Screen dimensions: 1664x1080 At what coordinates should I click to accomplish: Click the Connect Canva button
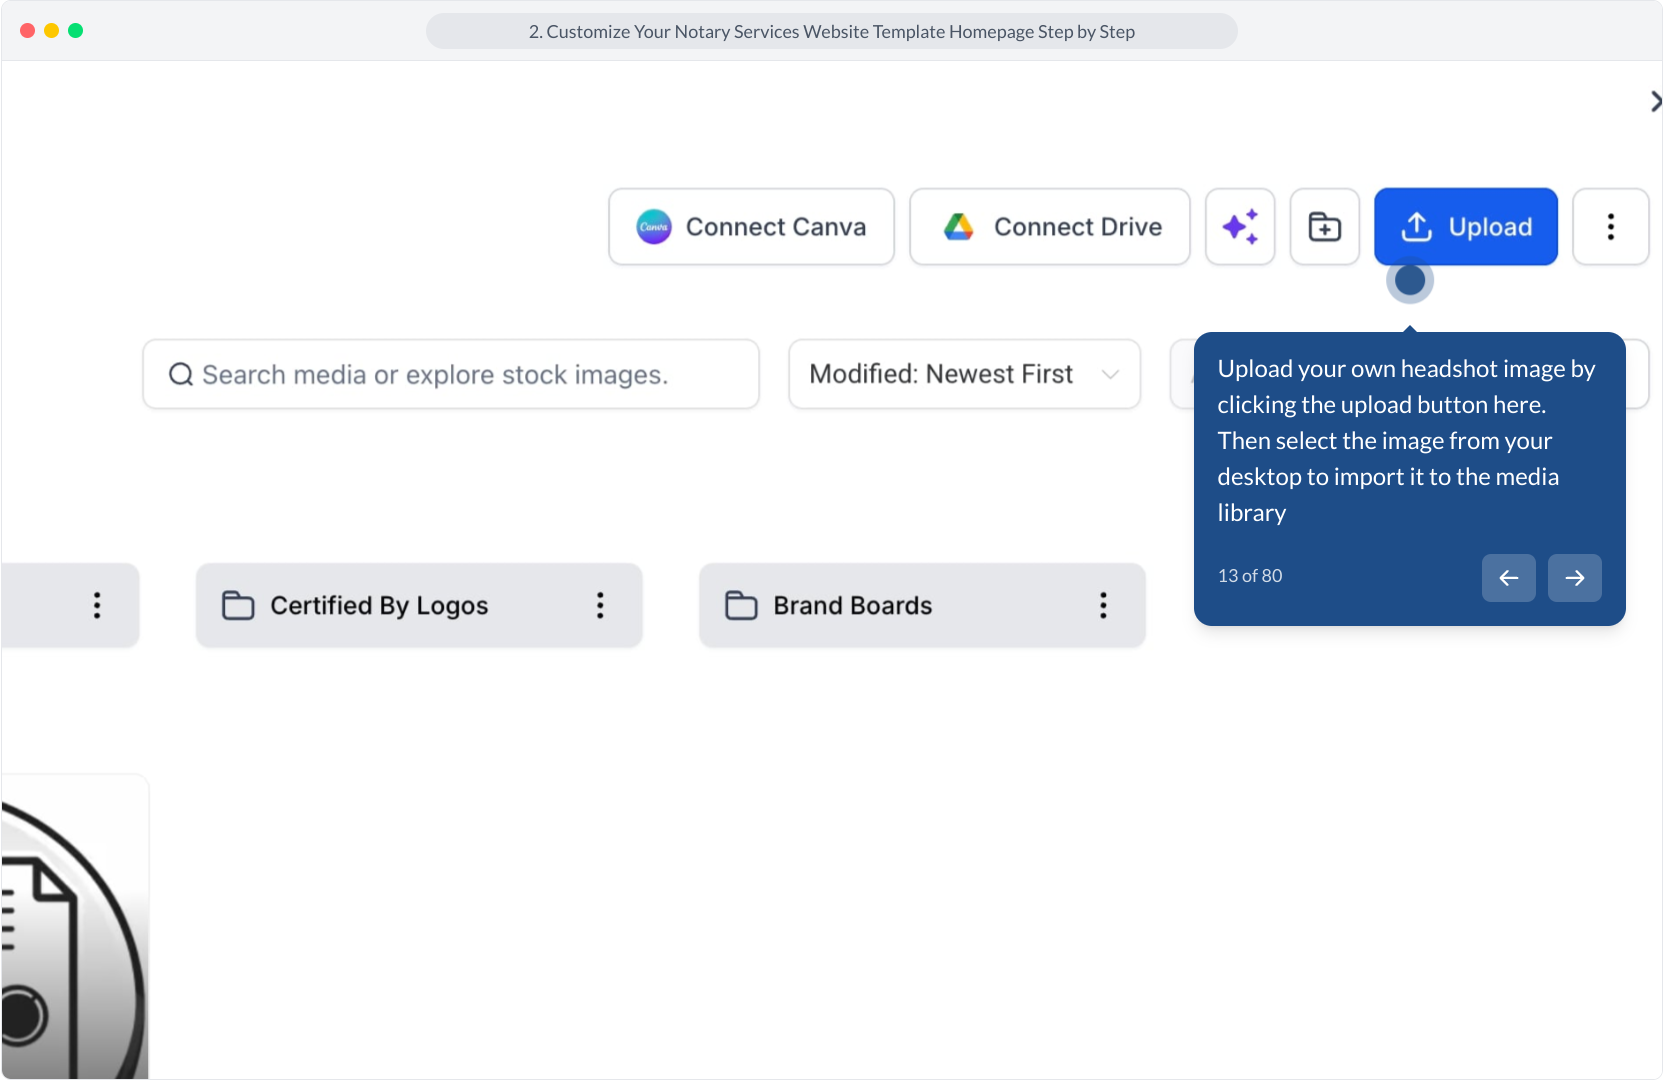tap(751, 227)
